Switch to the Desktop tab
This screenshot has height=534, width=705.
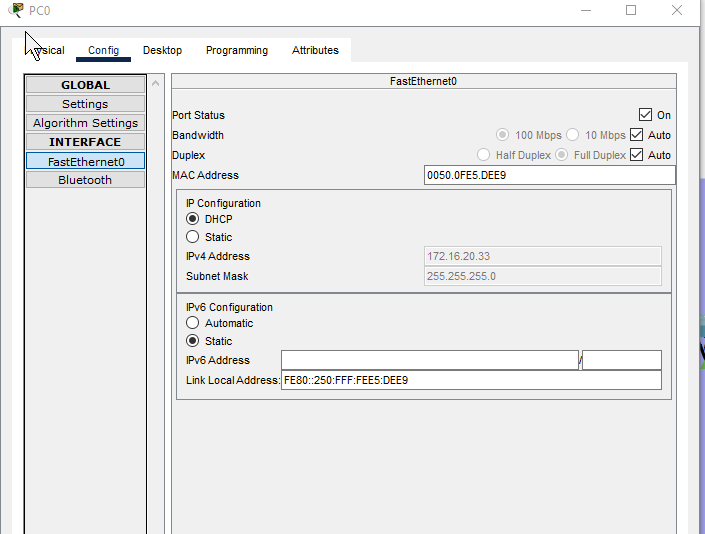pos(162,50)
